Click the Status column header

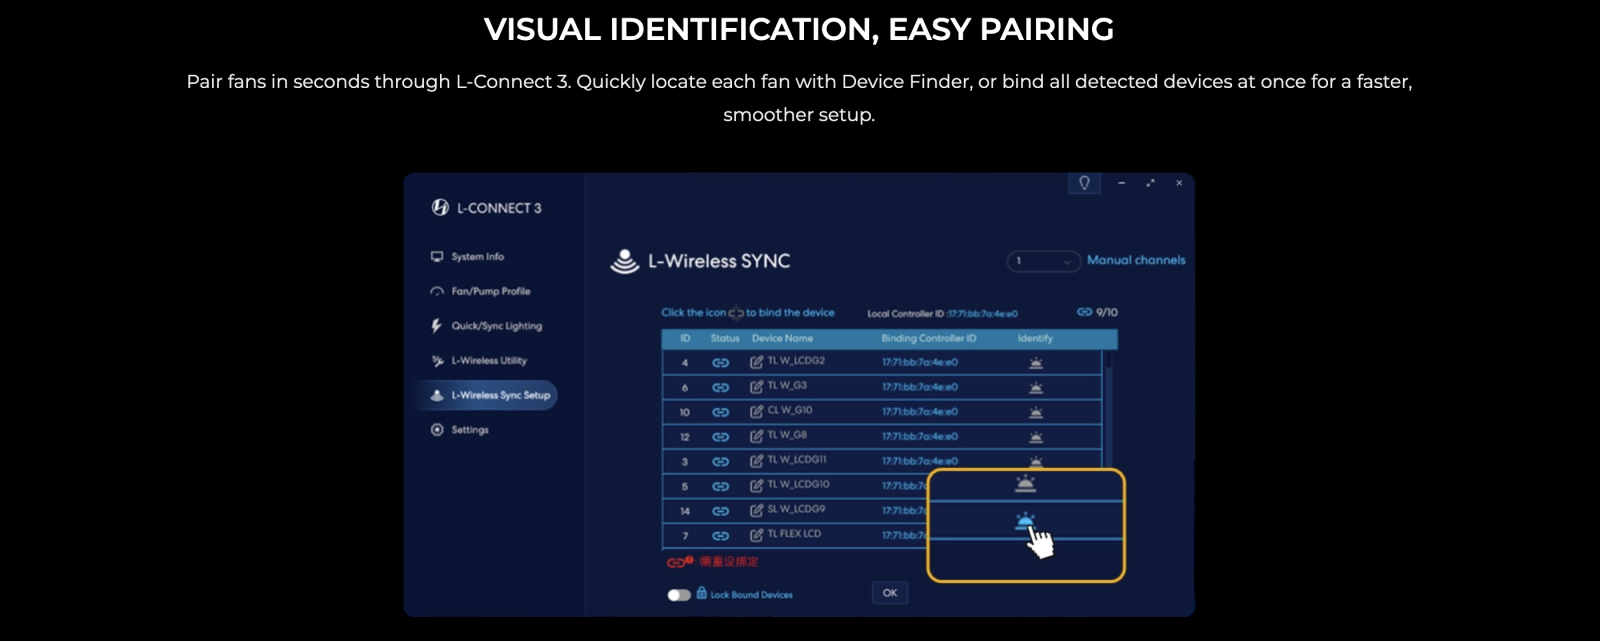pos(725,339)
